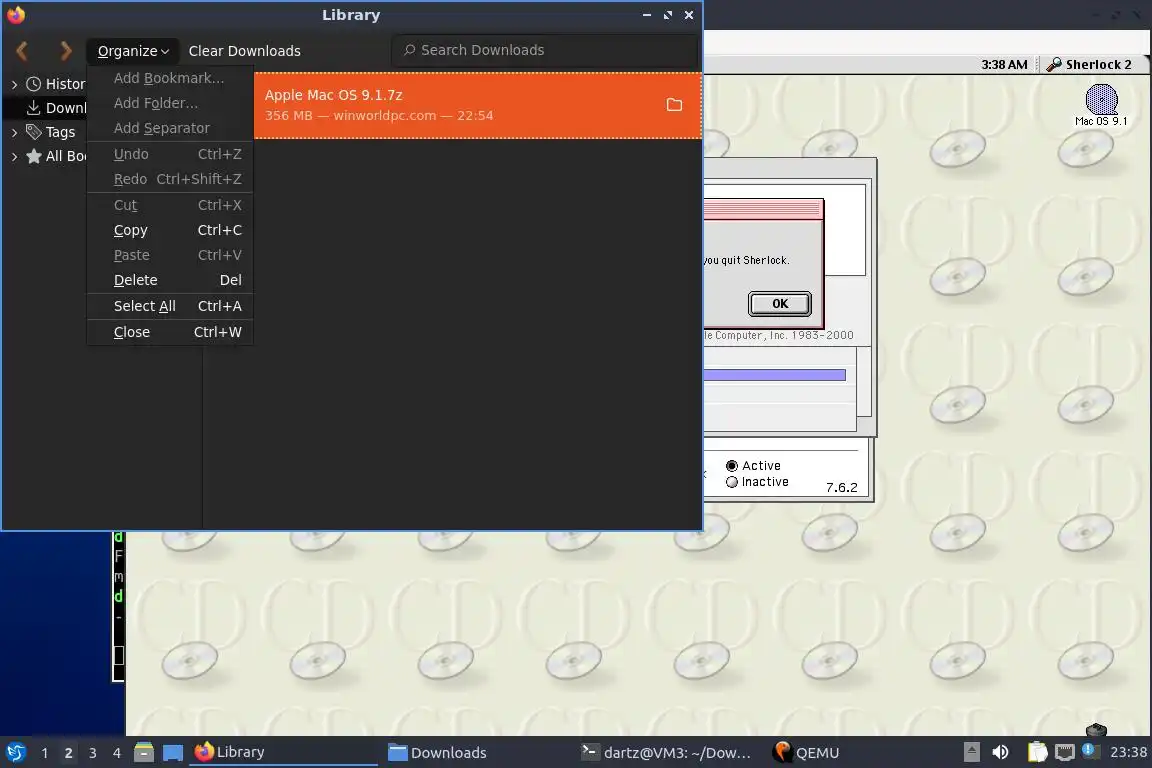Click Add Separator menu entry
Image resolution: width=1152 pixels, height=768 pixels.
[x=170, y=128]
